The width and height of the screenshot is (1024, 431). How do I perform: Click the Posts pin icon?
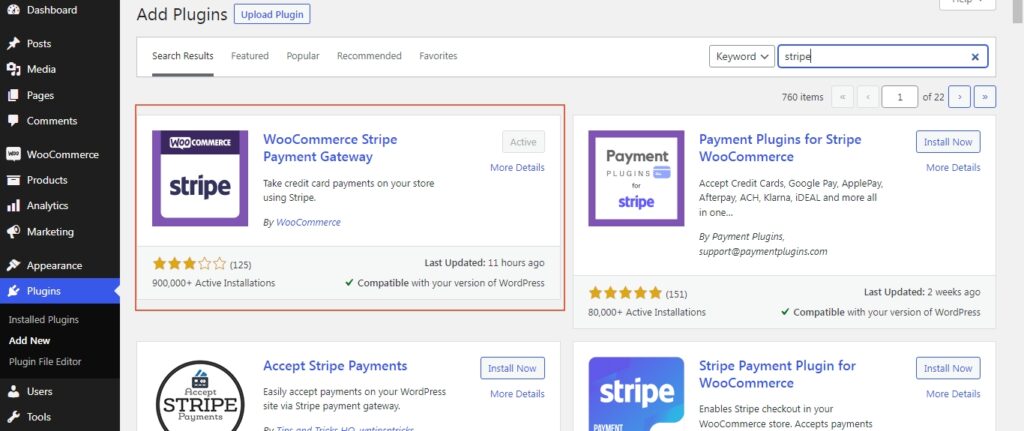click(x=13, y=44)
